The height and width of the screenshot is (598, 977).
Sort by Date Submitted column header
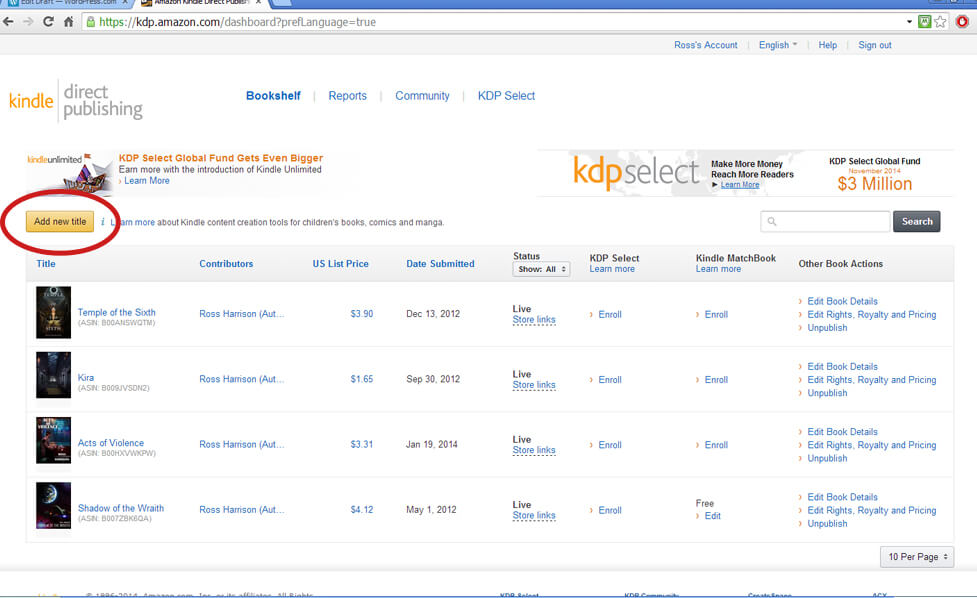point(440,263)
